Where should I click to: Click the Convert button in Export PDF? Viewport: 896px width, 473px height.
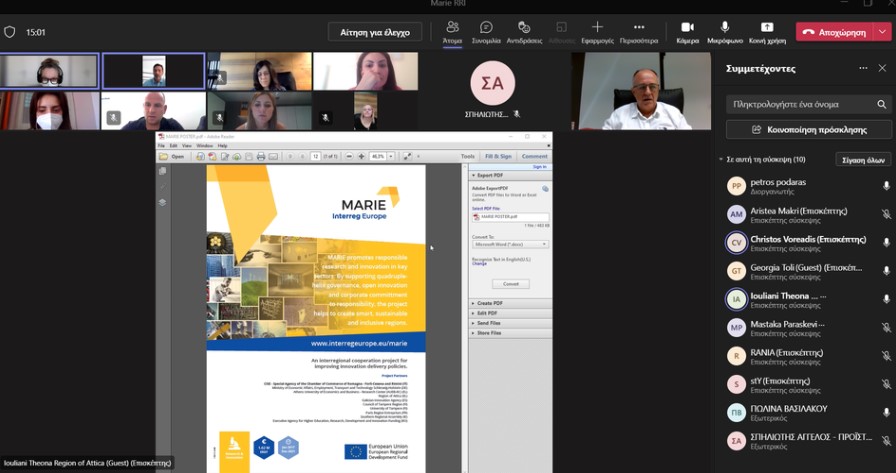(511, 284)
